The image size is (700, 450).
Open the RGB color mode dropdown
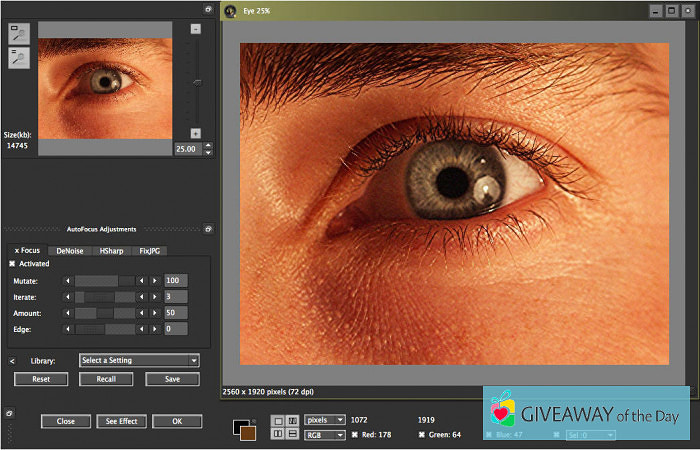[325, 435]
